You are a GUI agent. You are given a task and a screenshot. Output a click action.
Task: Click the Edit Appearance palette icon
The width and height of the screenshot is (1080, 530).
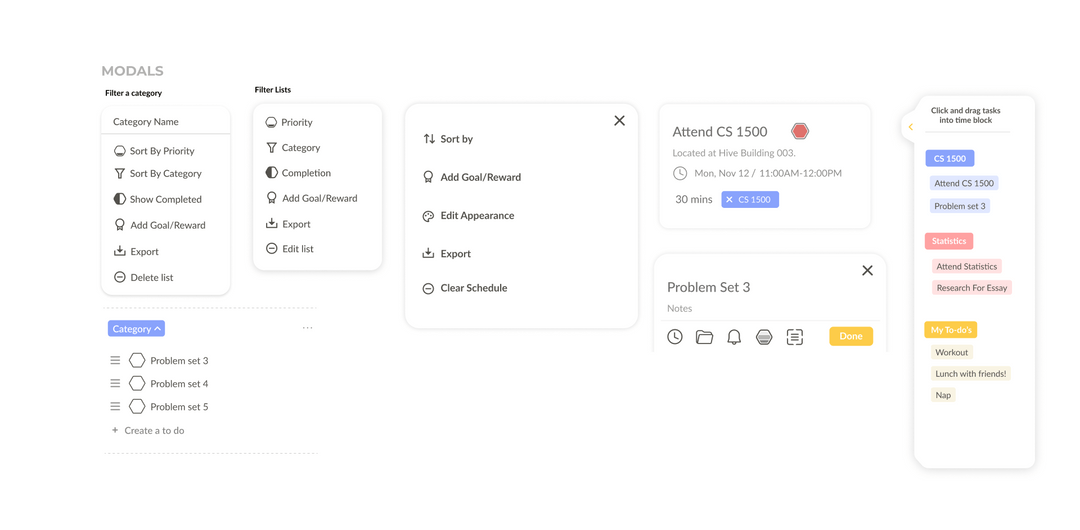(x=428, y=216)
